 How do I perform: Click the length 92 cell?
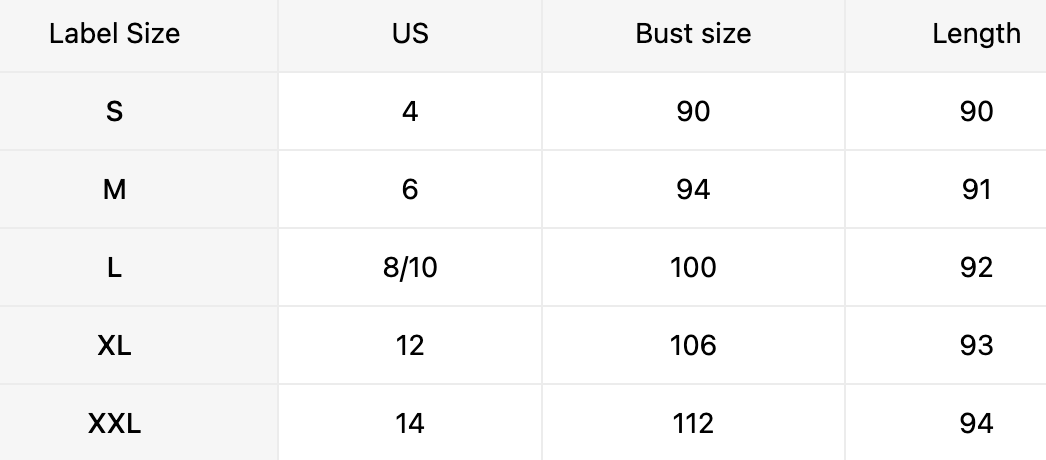[x=976, y=267]
